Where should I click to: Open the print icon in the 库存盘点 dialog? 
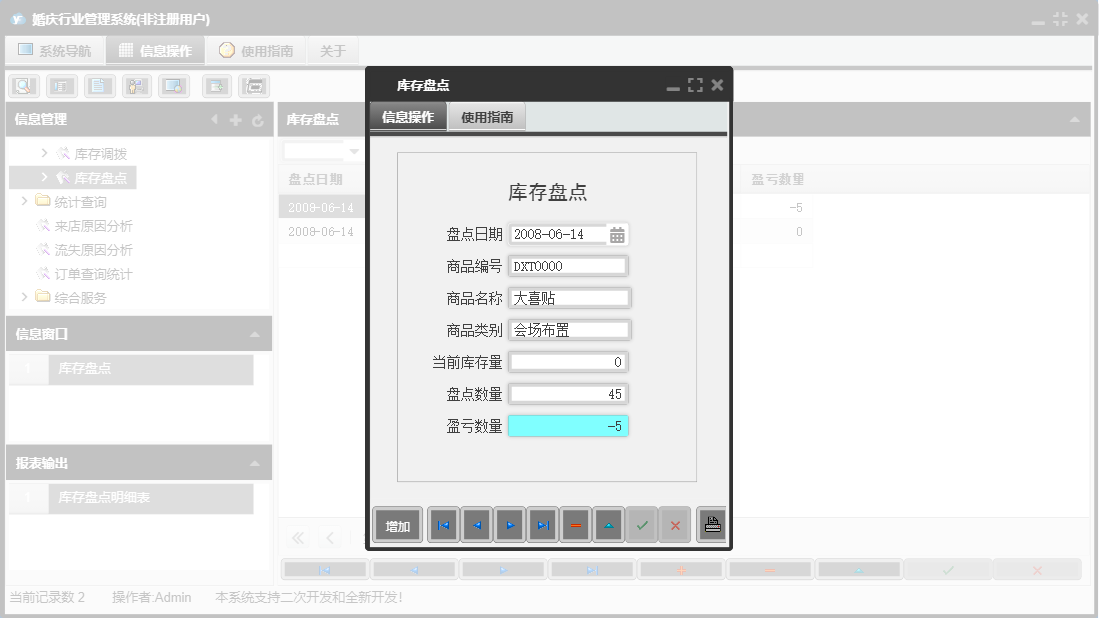(x=711, y=524)
